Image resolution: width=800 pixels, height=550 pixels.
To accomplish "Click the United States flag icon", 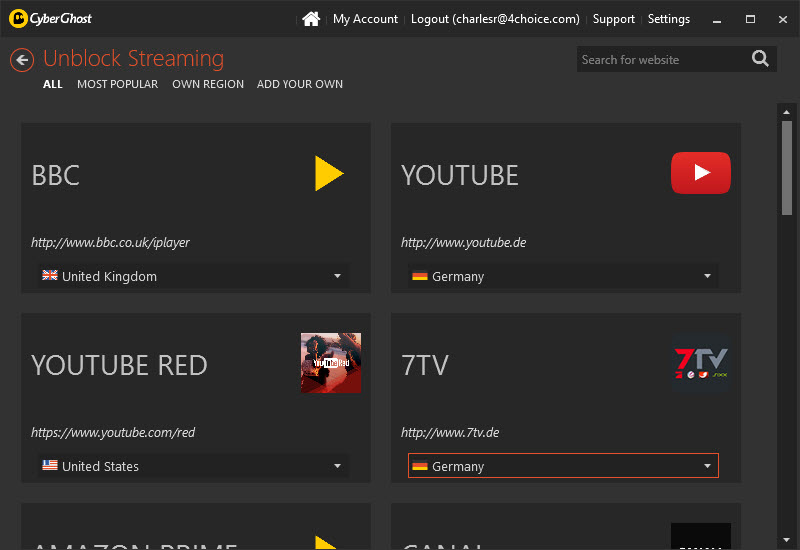I will 50,465.
